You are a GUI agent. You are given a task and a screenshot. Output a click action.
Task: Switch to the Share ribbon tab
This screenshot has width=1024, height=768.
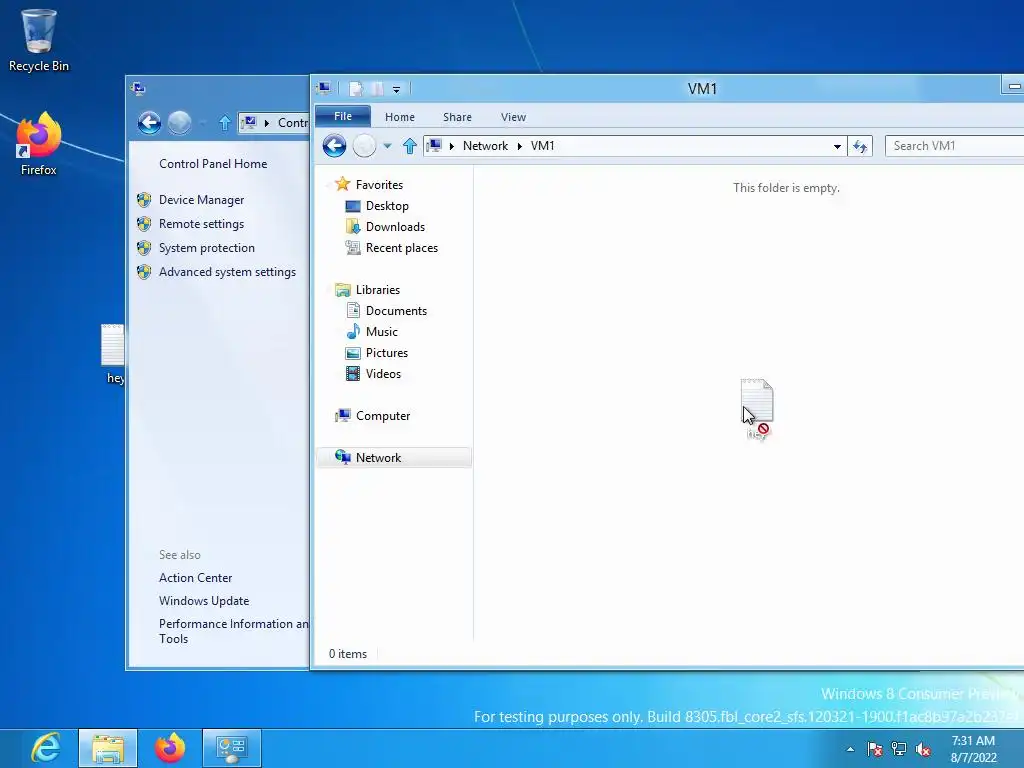[x=457, y=117]
